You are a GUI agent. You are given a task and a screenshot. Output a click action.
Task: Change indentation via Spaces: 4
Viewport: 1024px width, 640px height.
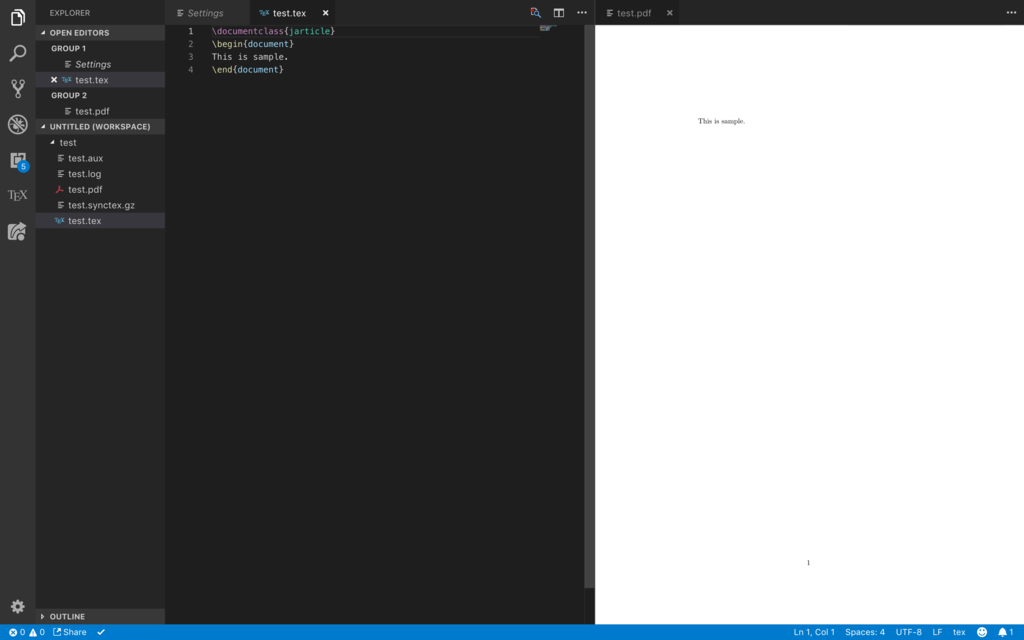coord(865,632)
